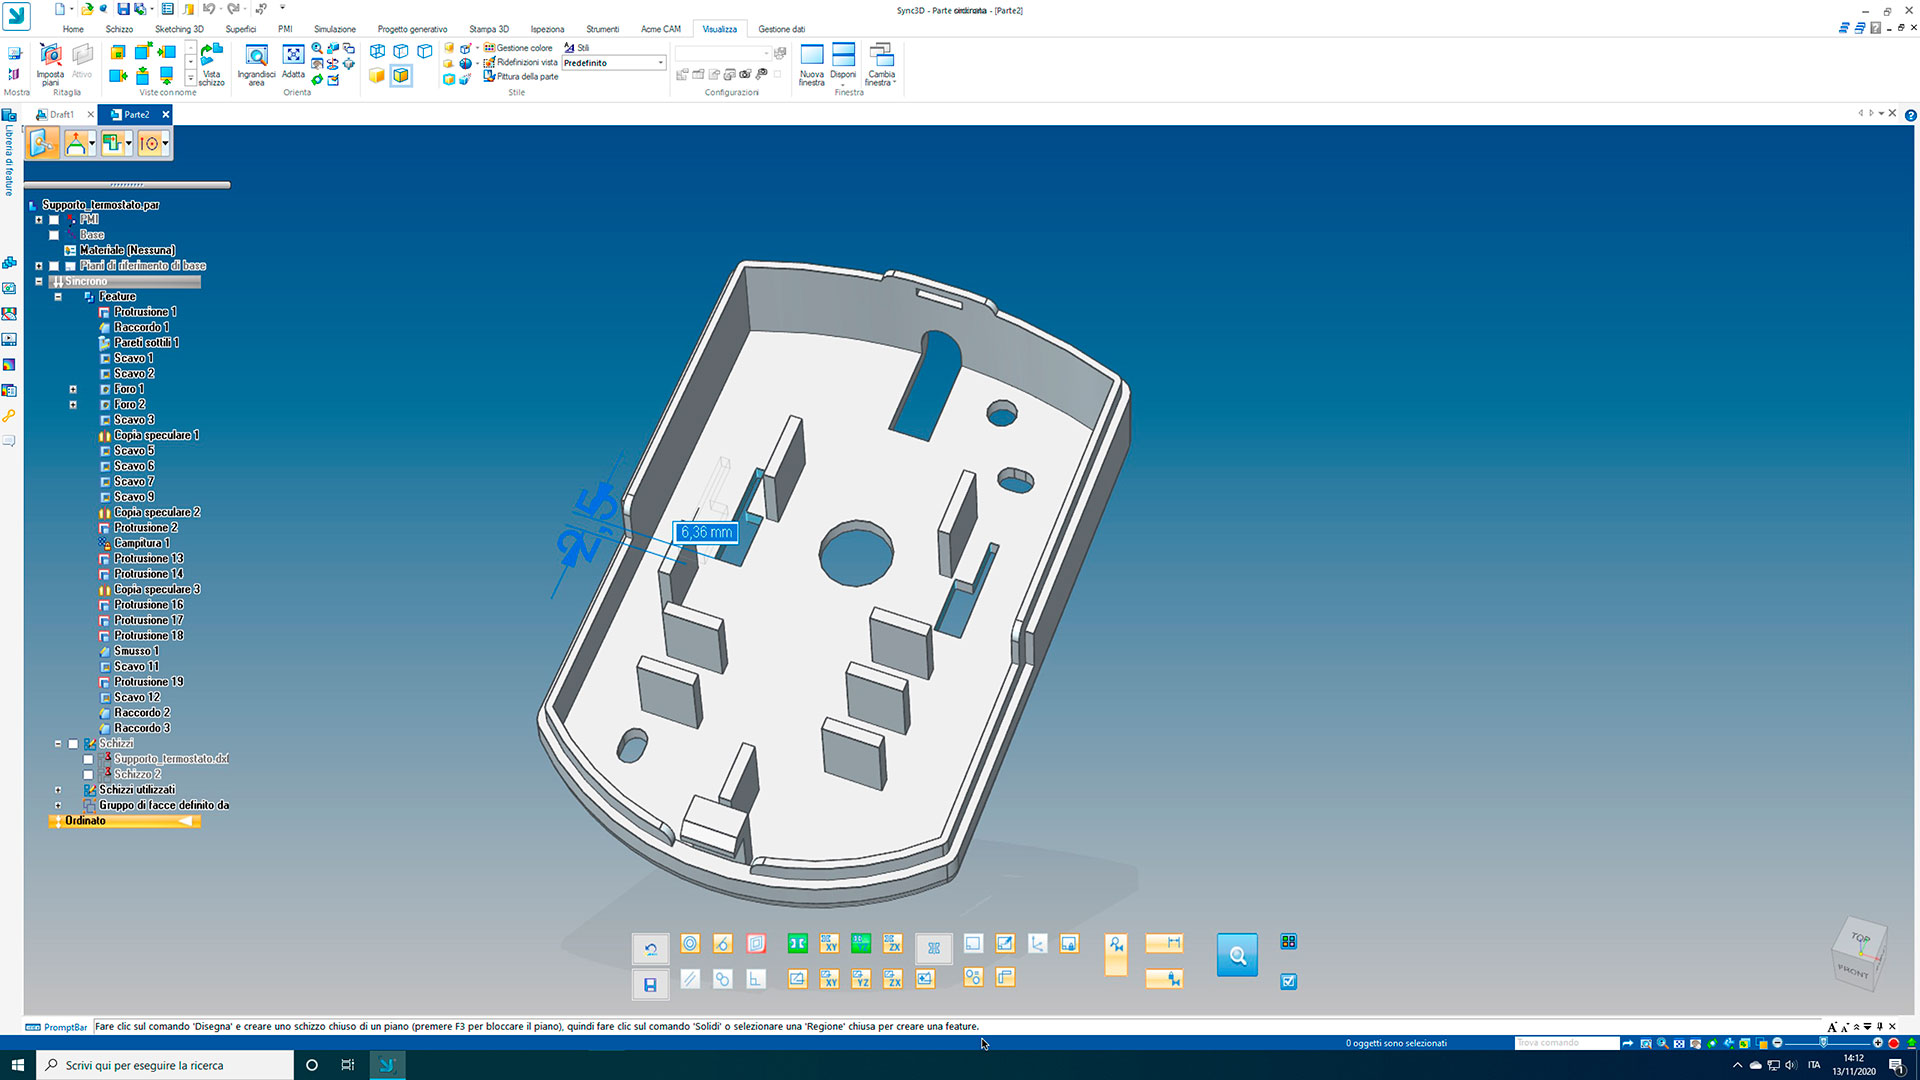Toggle Piani di riferimento di base checkbox

tap(54, 266)
